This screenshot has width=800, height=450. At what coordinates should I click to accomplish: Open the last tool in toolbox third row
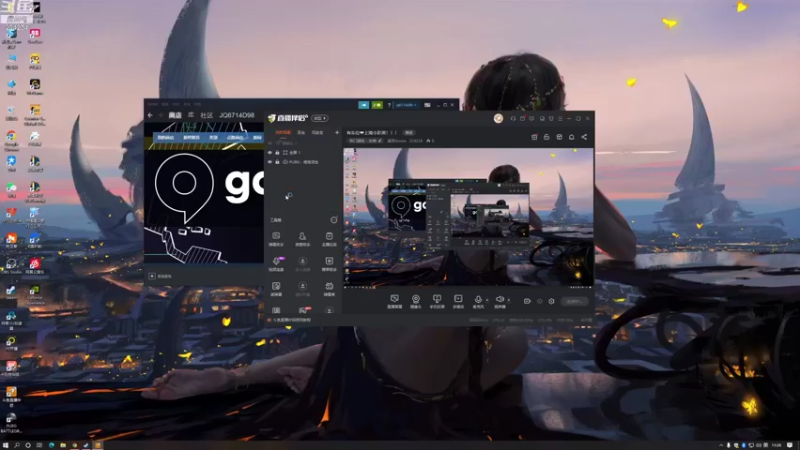click(329, 289)
